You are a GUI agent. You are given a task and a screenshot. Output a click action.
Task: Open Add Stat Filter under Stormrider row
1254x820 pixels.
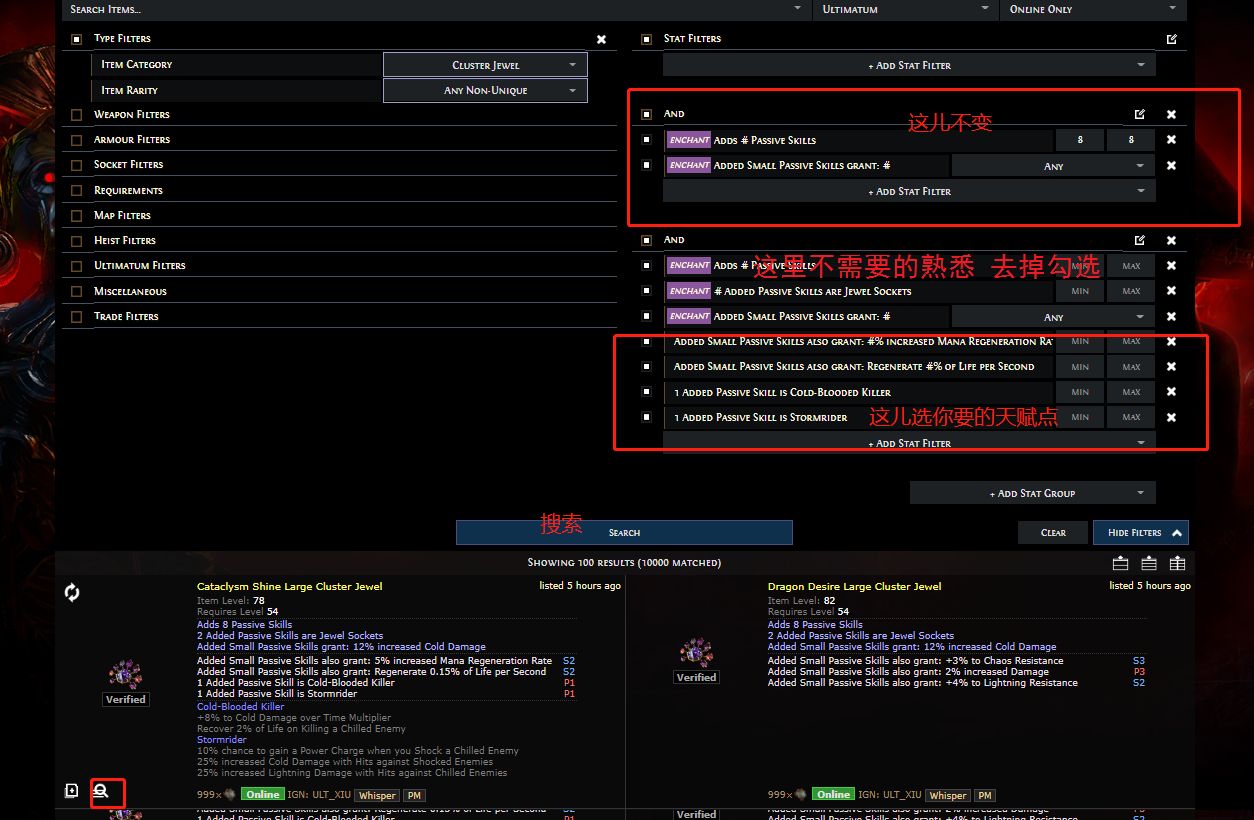(x=909, y=443)
